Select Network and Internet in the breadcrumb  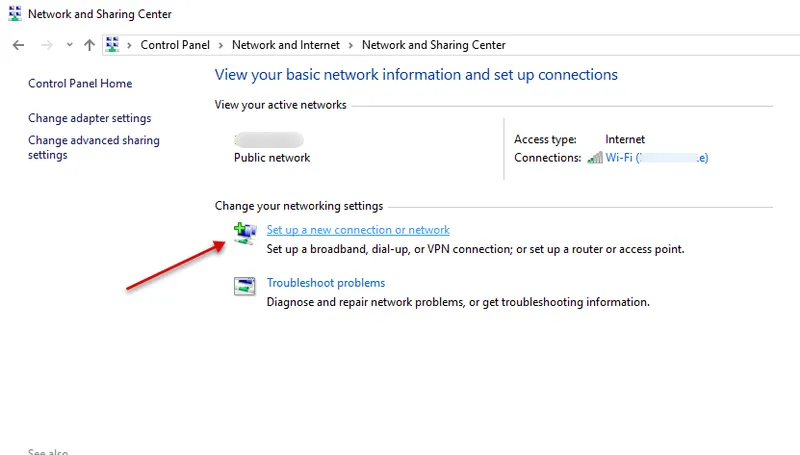tap(285, 45)
